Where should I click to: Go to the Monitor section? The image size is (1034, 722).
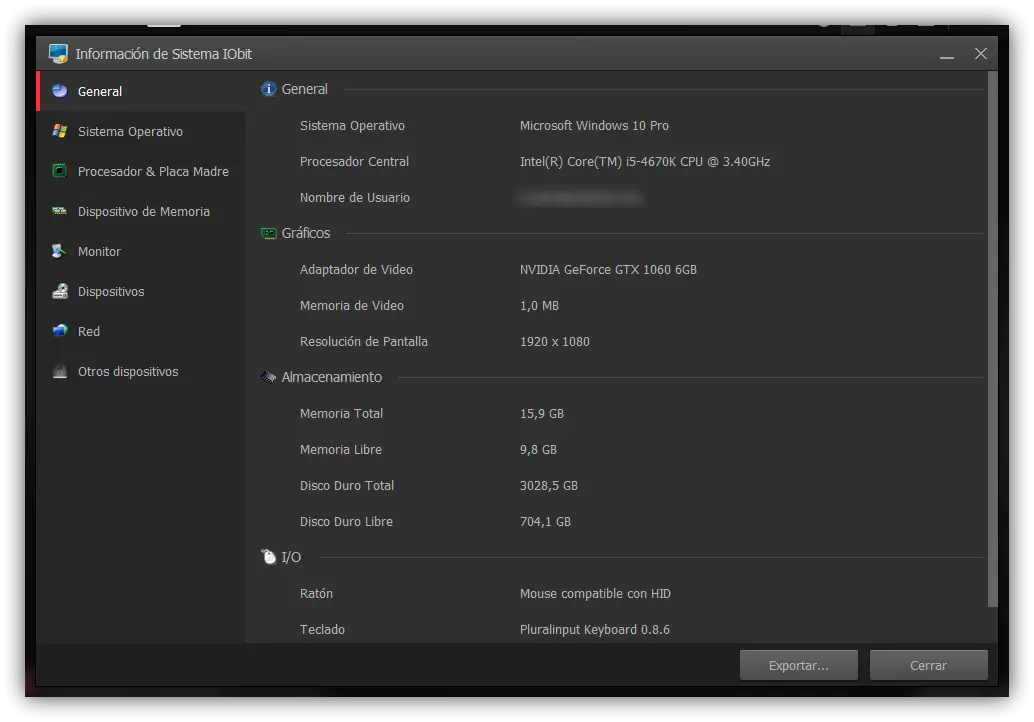[141, 251]
